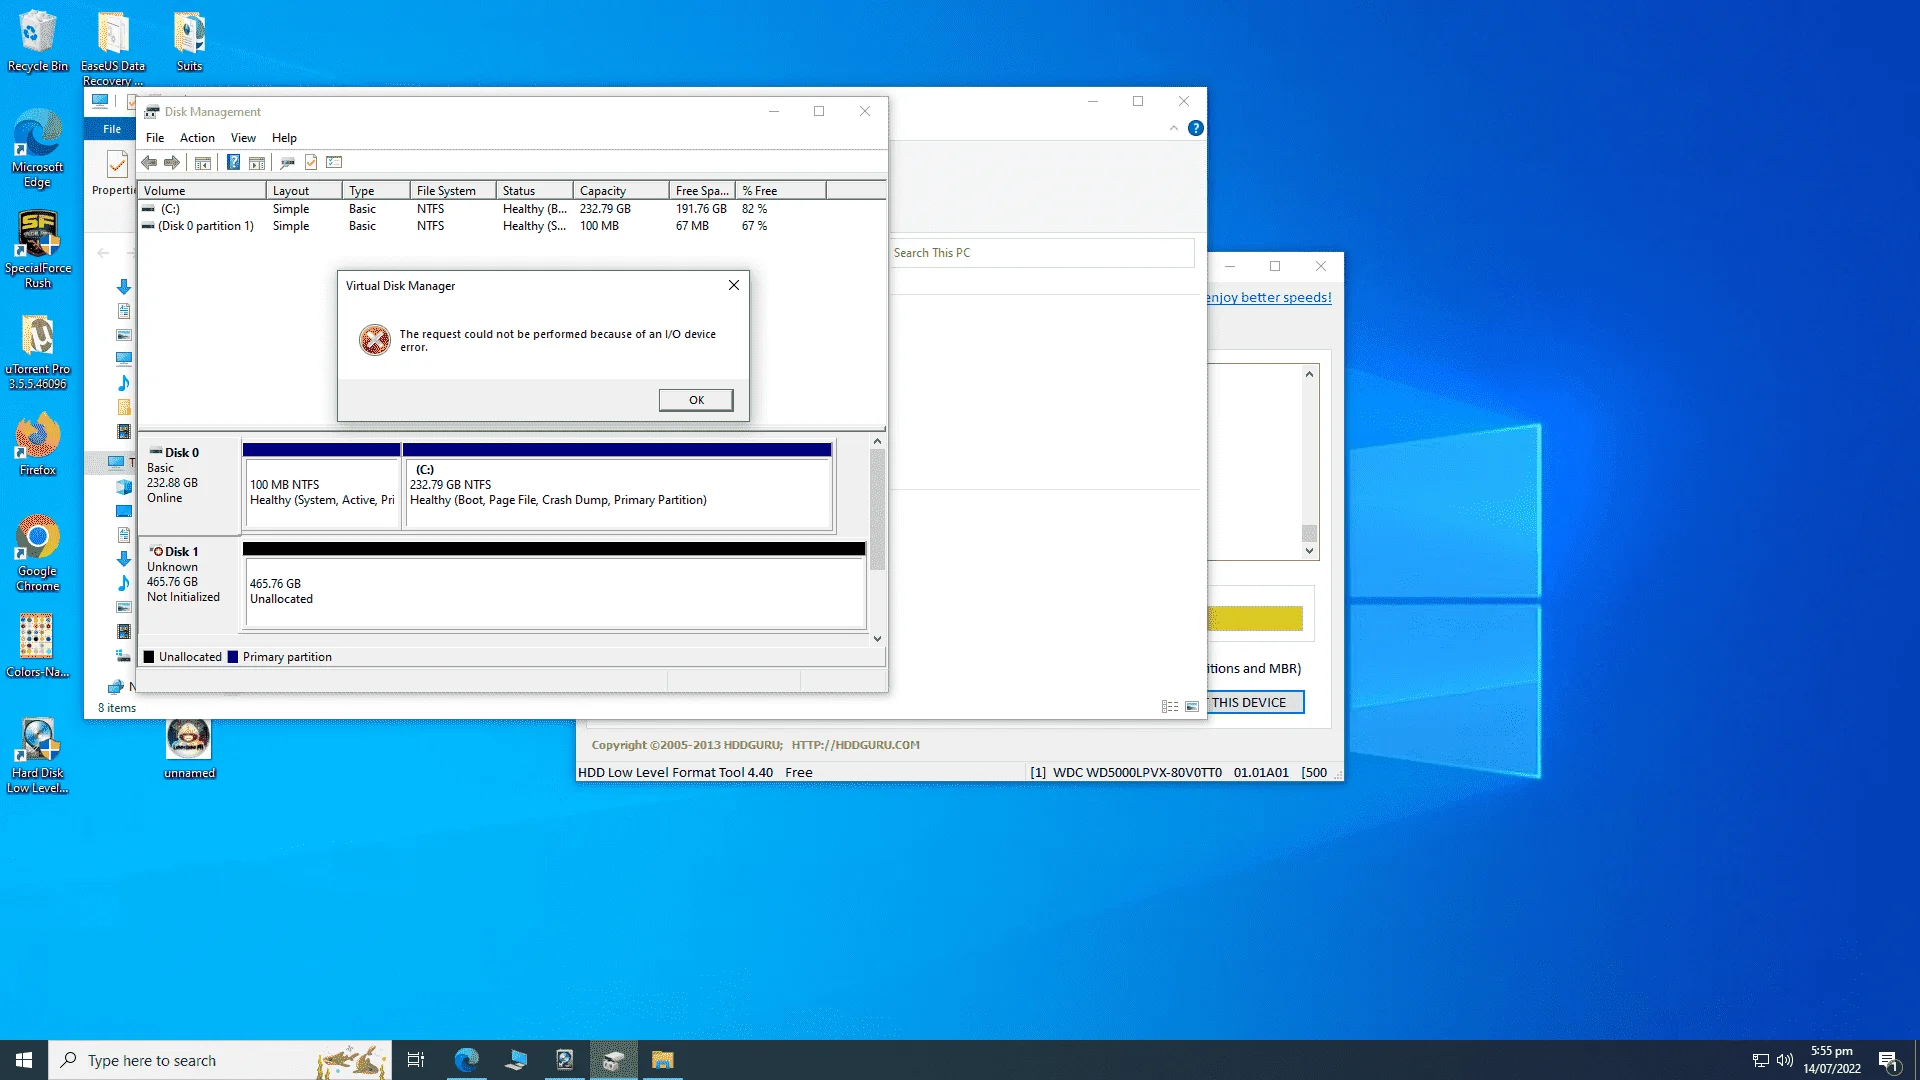This screenshot has height=1080, width=1920.
Task: Click Disk Management's graphical pane scroll-up arrow
Action: click(877, 441)
